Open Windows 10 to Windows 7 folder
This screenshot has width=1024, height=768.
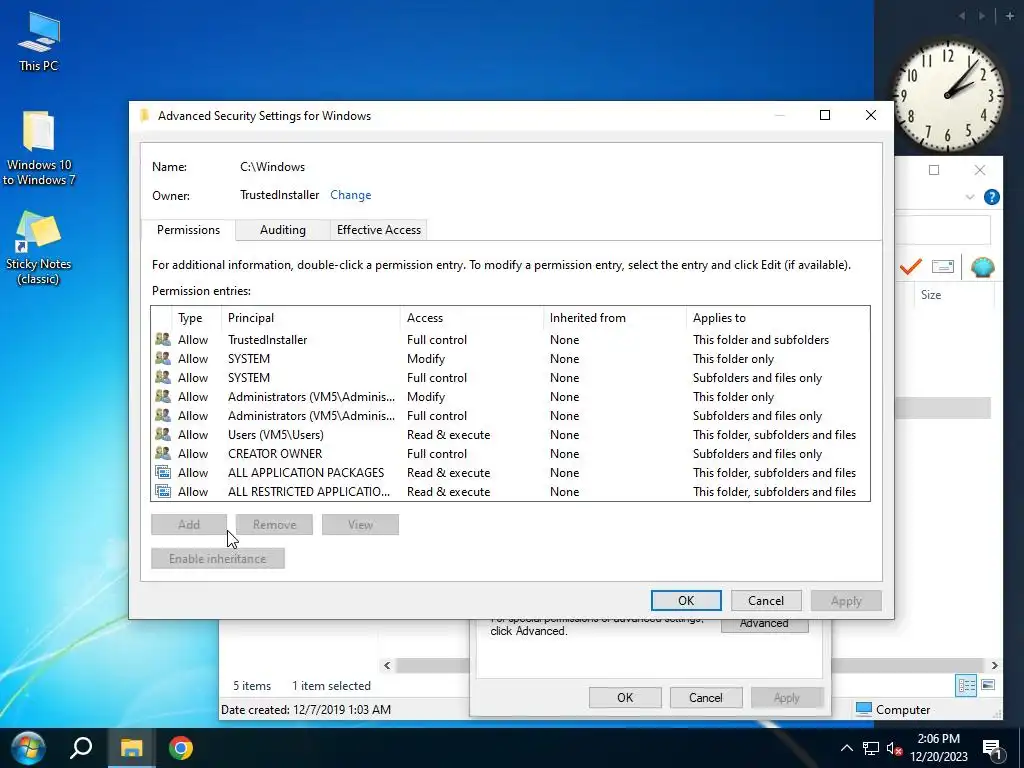tap(39, 149)
